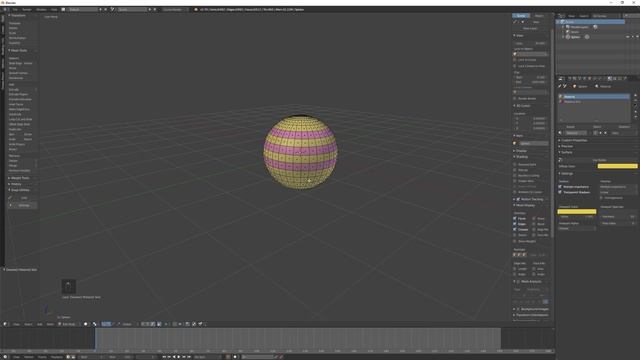Open the Physics properties tab icon
Viewport: 640px width, 360px height.
[625, 78]
